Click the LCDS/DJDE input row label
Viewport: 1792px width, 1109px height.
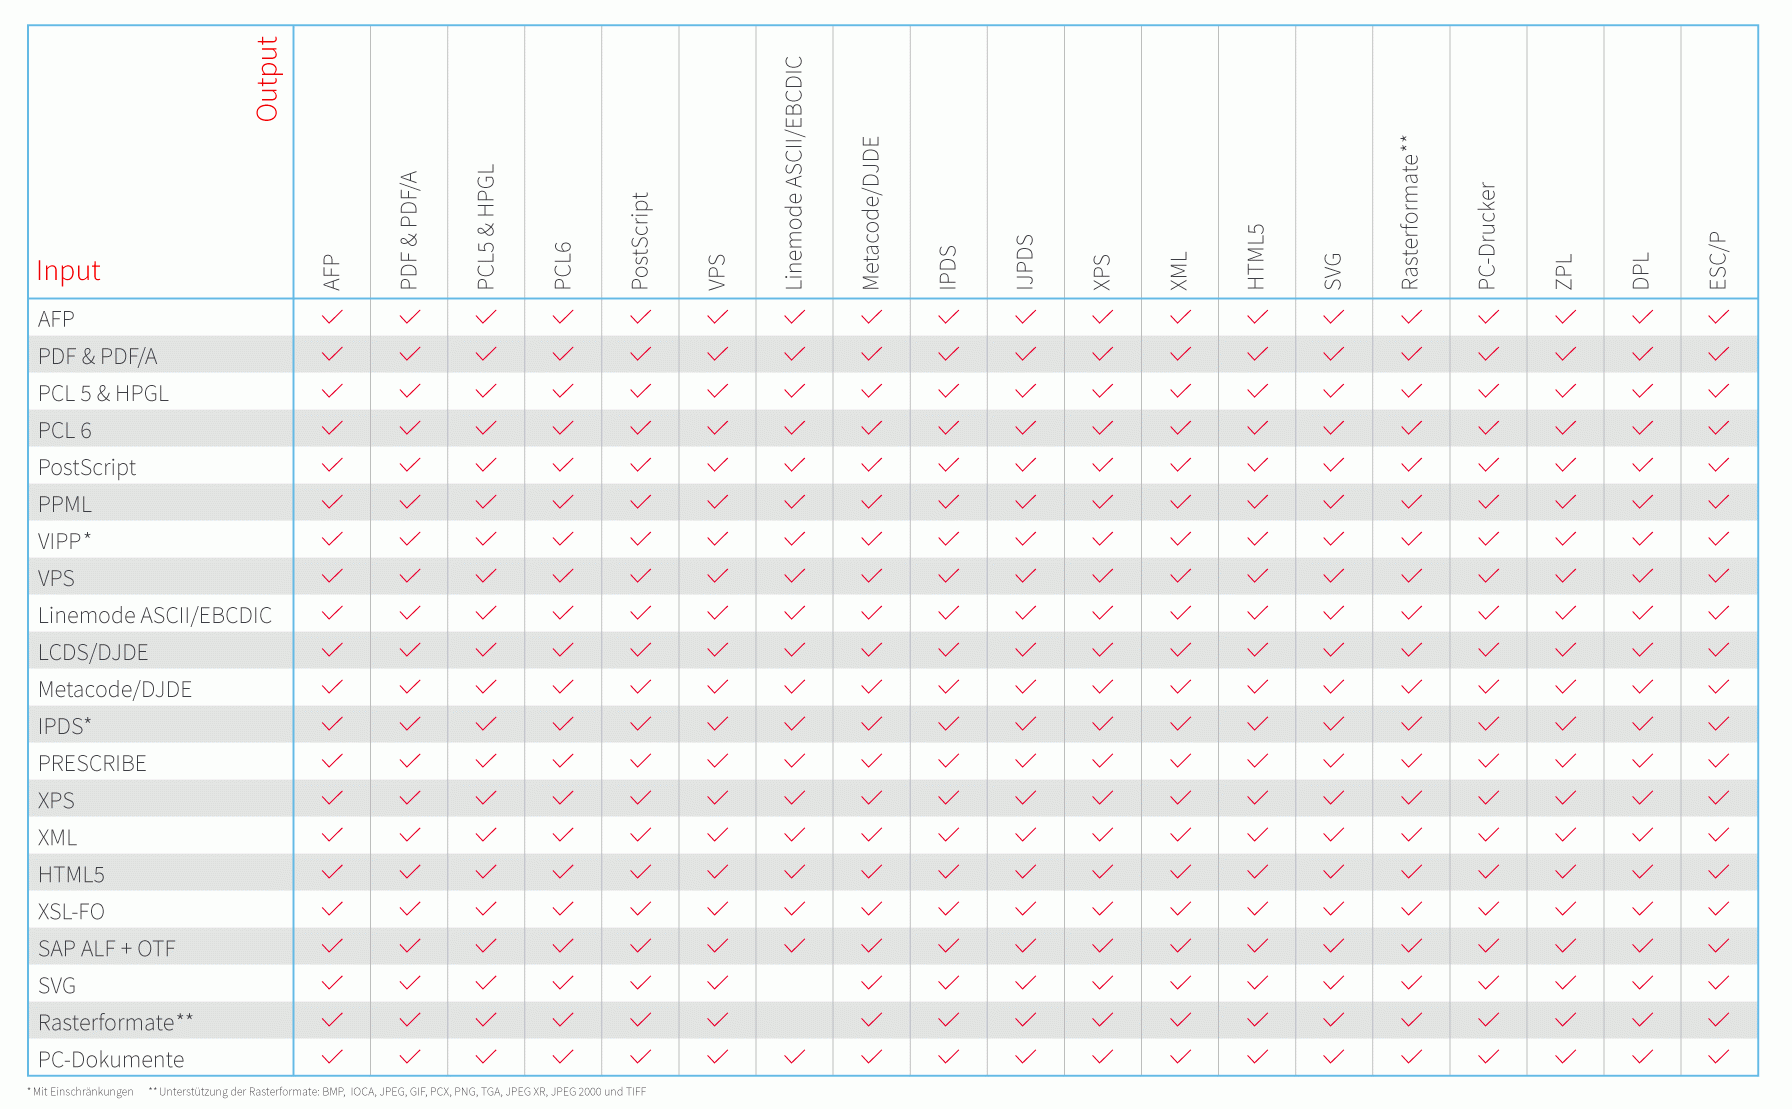pos(93,652)
